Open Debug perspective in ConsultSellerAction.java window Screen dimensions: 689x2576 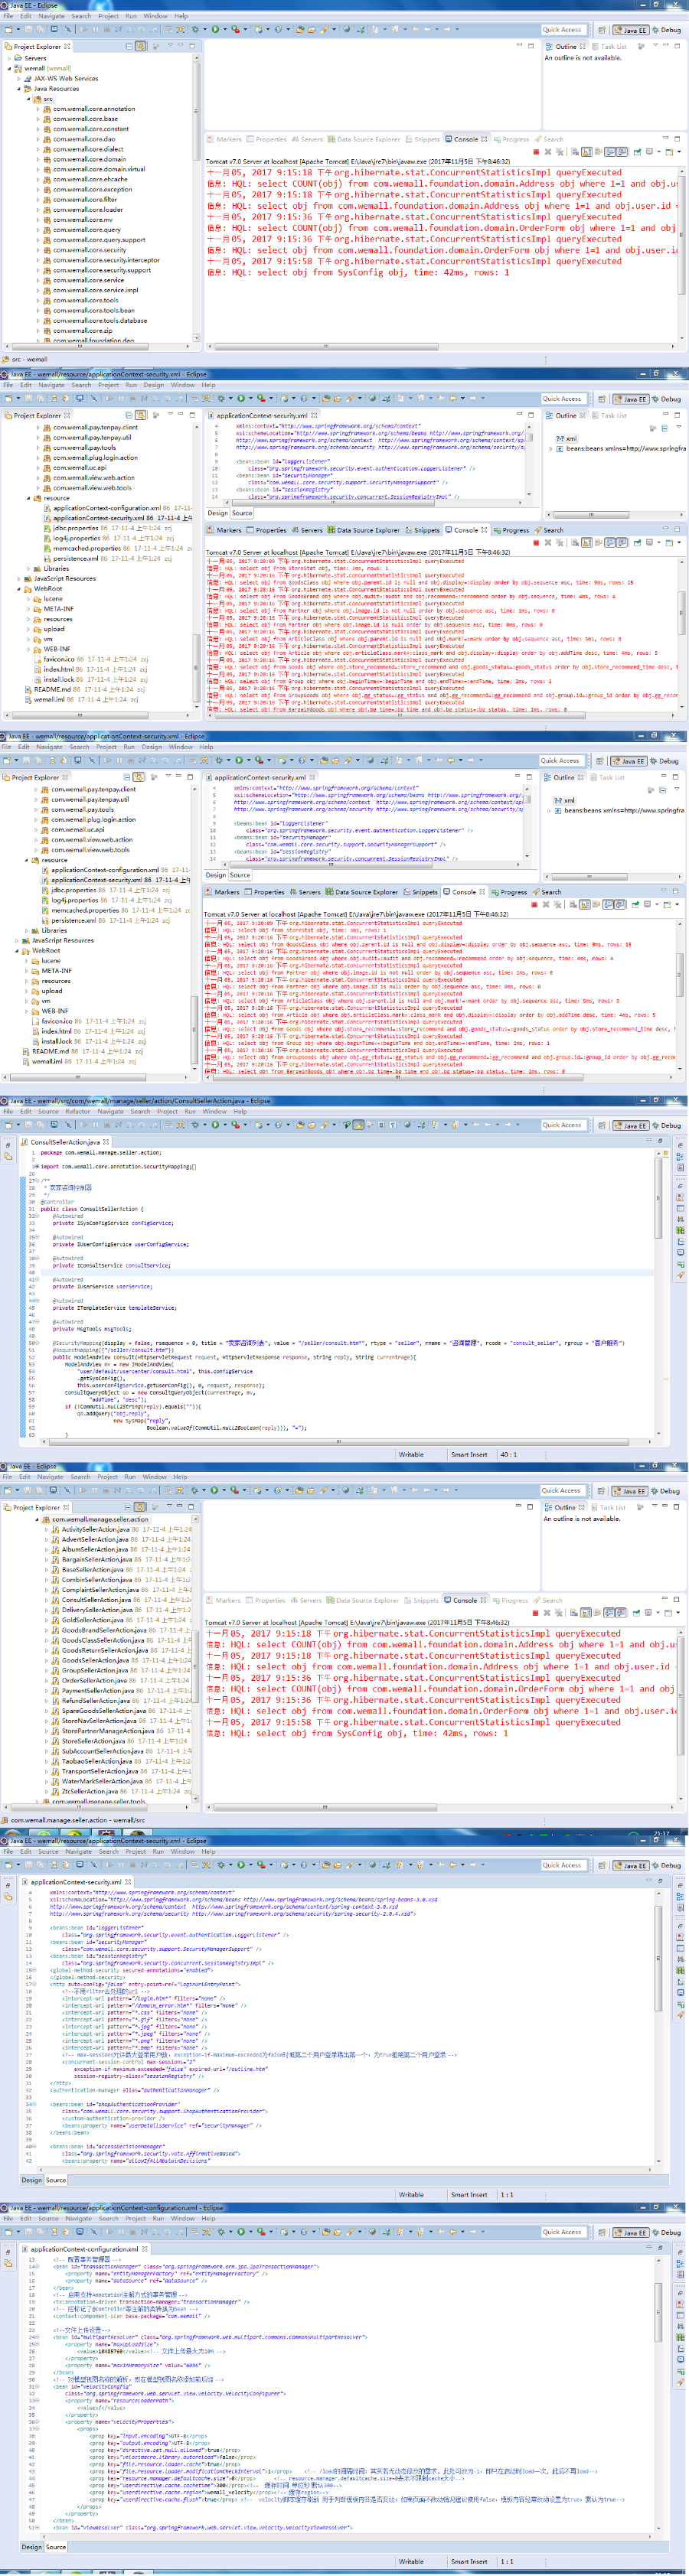(668, 1126)
